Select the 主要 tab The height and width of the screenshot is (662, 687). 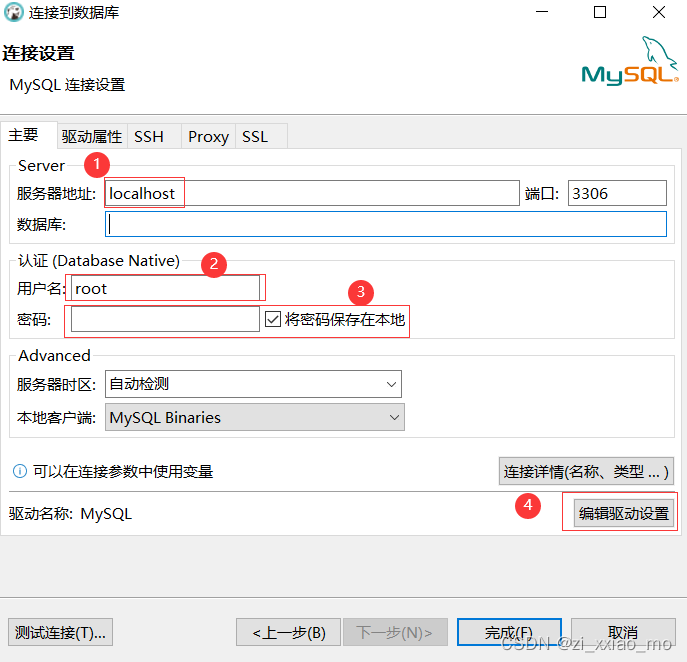[24, 136]
